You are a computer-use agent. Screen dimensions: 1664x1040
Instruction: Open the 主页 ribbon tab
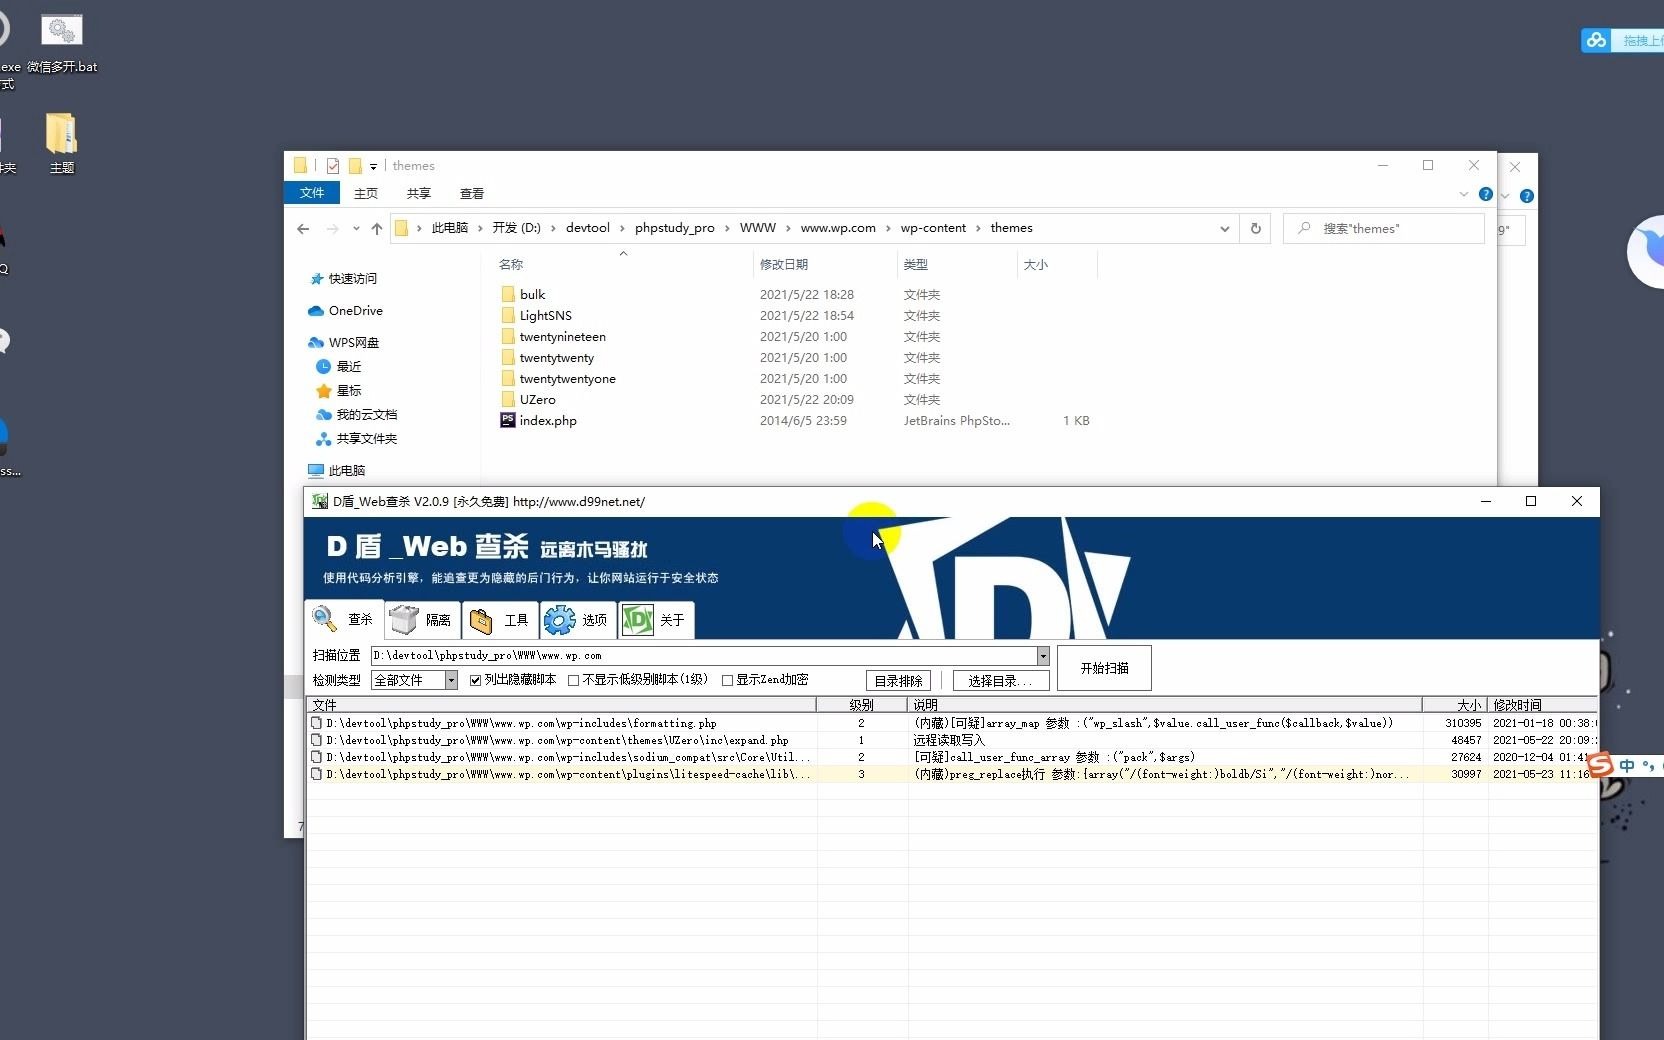(x=366, y=193)
